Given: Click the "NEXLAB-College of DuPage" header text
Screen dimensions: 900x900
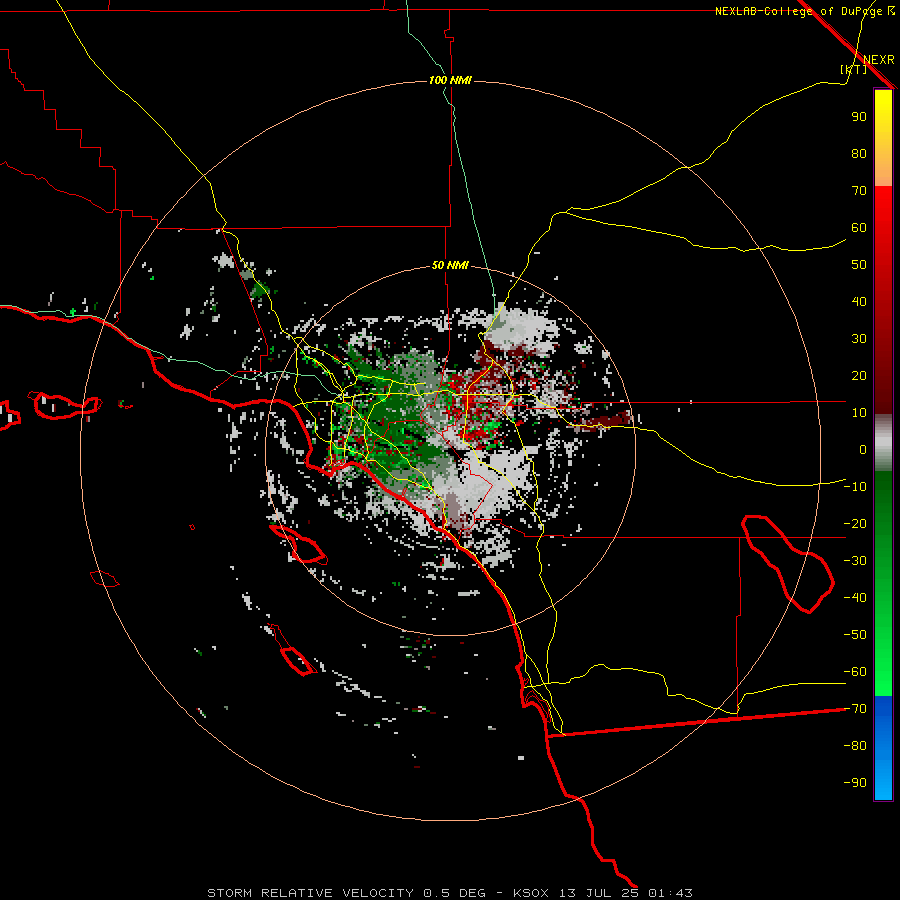Looking at the screenshot, I should 798,11.
